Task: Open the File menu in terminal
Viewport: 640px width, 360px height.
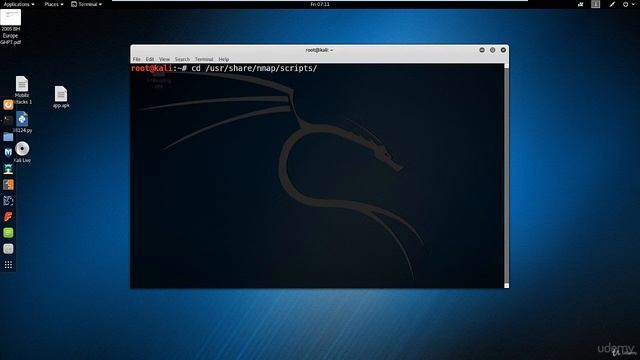Action: pos(136,59)
